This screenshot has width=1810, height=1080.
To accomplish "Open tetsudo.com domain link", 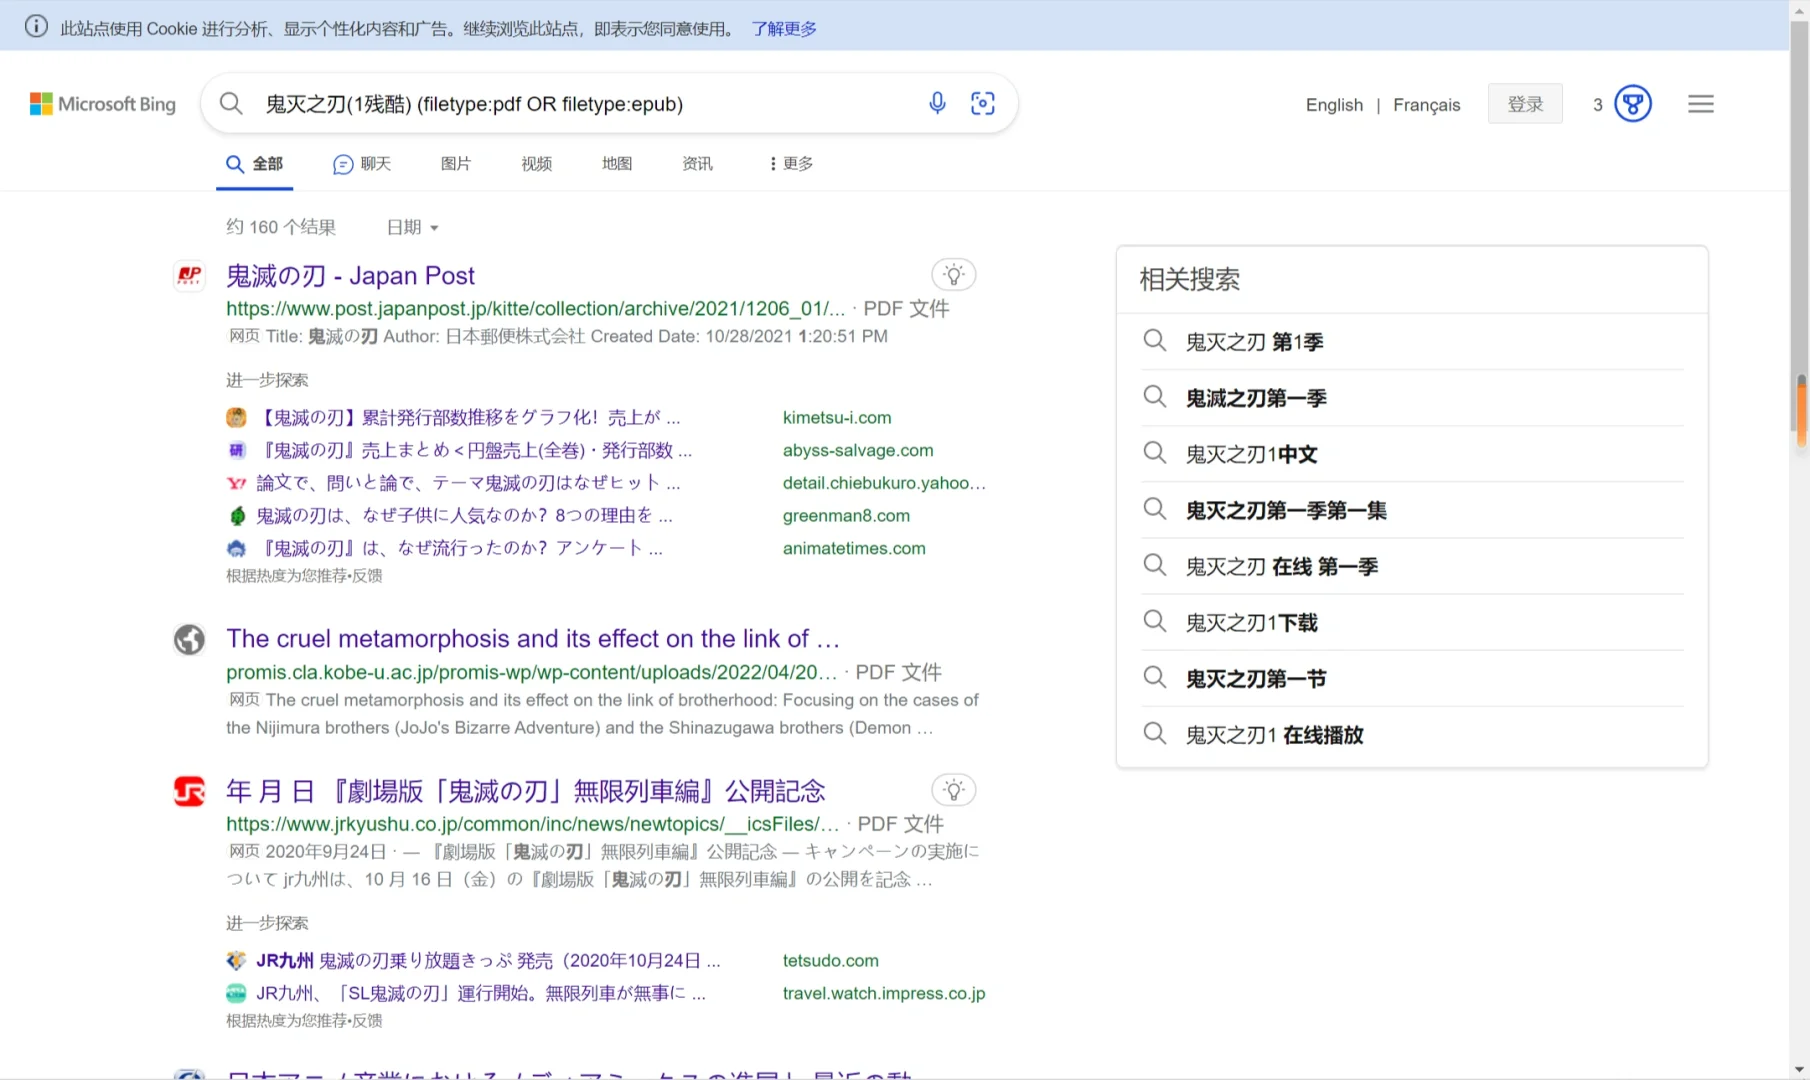I will pyautogui.click(x=830, y=960).
